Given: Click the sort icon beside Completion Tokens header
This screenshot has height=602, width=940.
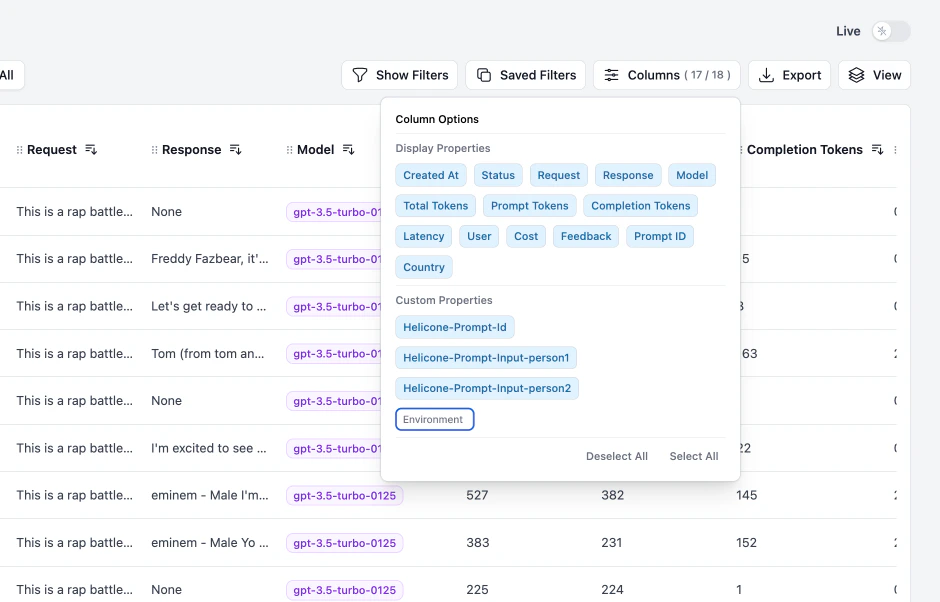Looking at the screenshot, I should [x=877, y=149].
